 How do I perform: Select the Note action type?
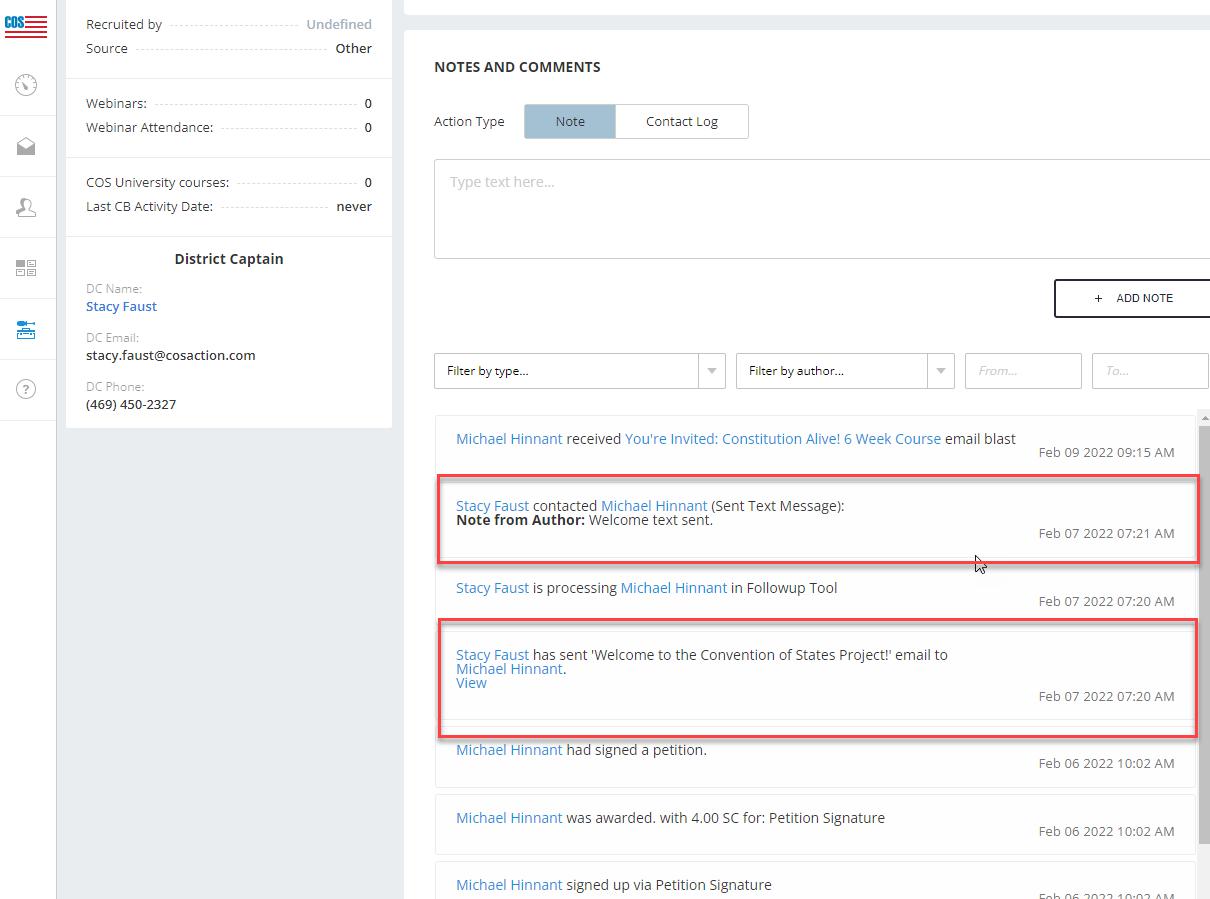point(569,121)
